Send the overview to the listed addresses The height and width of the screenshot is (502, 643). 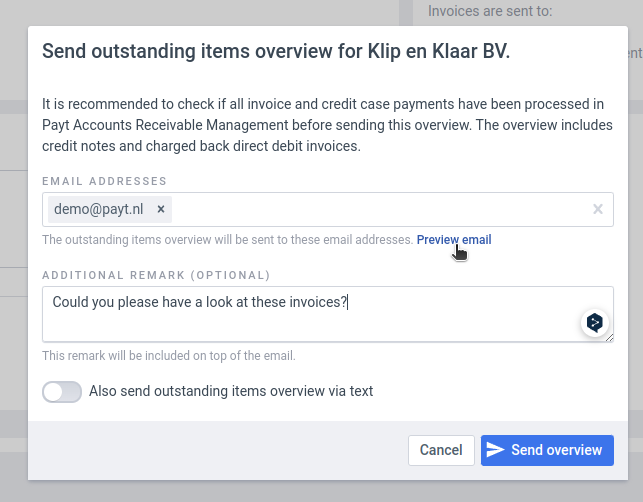click(x=547, y=450)
